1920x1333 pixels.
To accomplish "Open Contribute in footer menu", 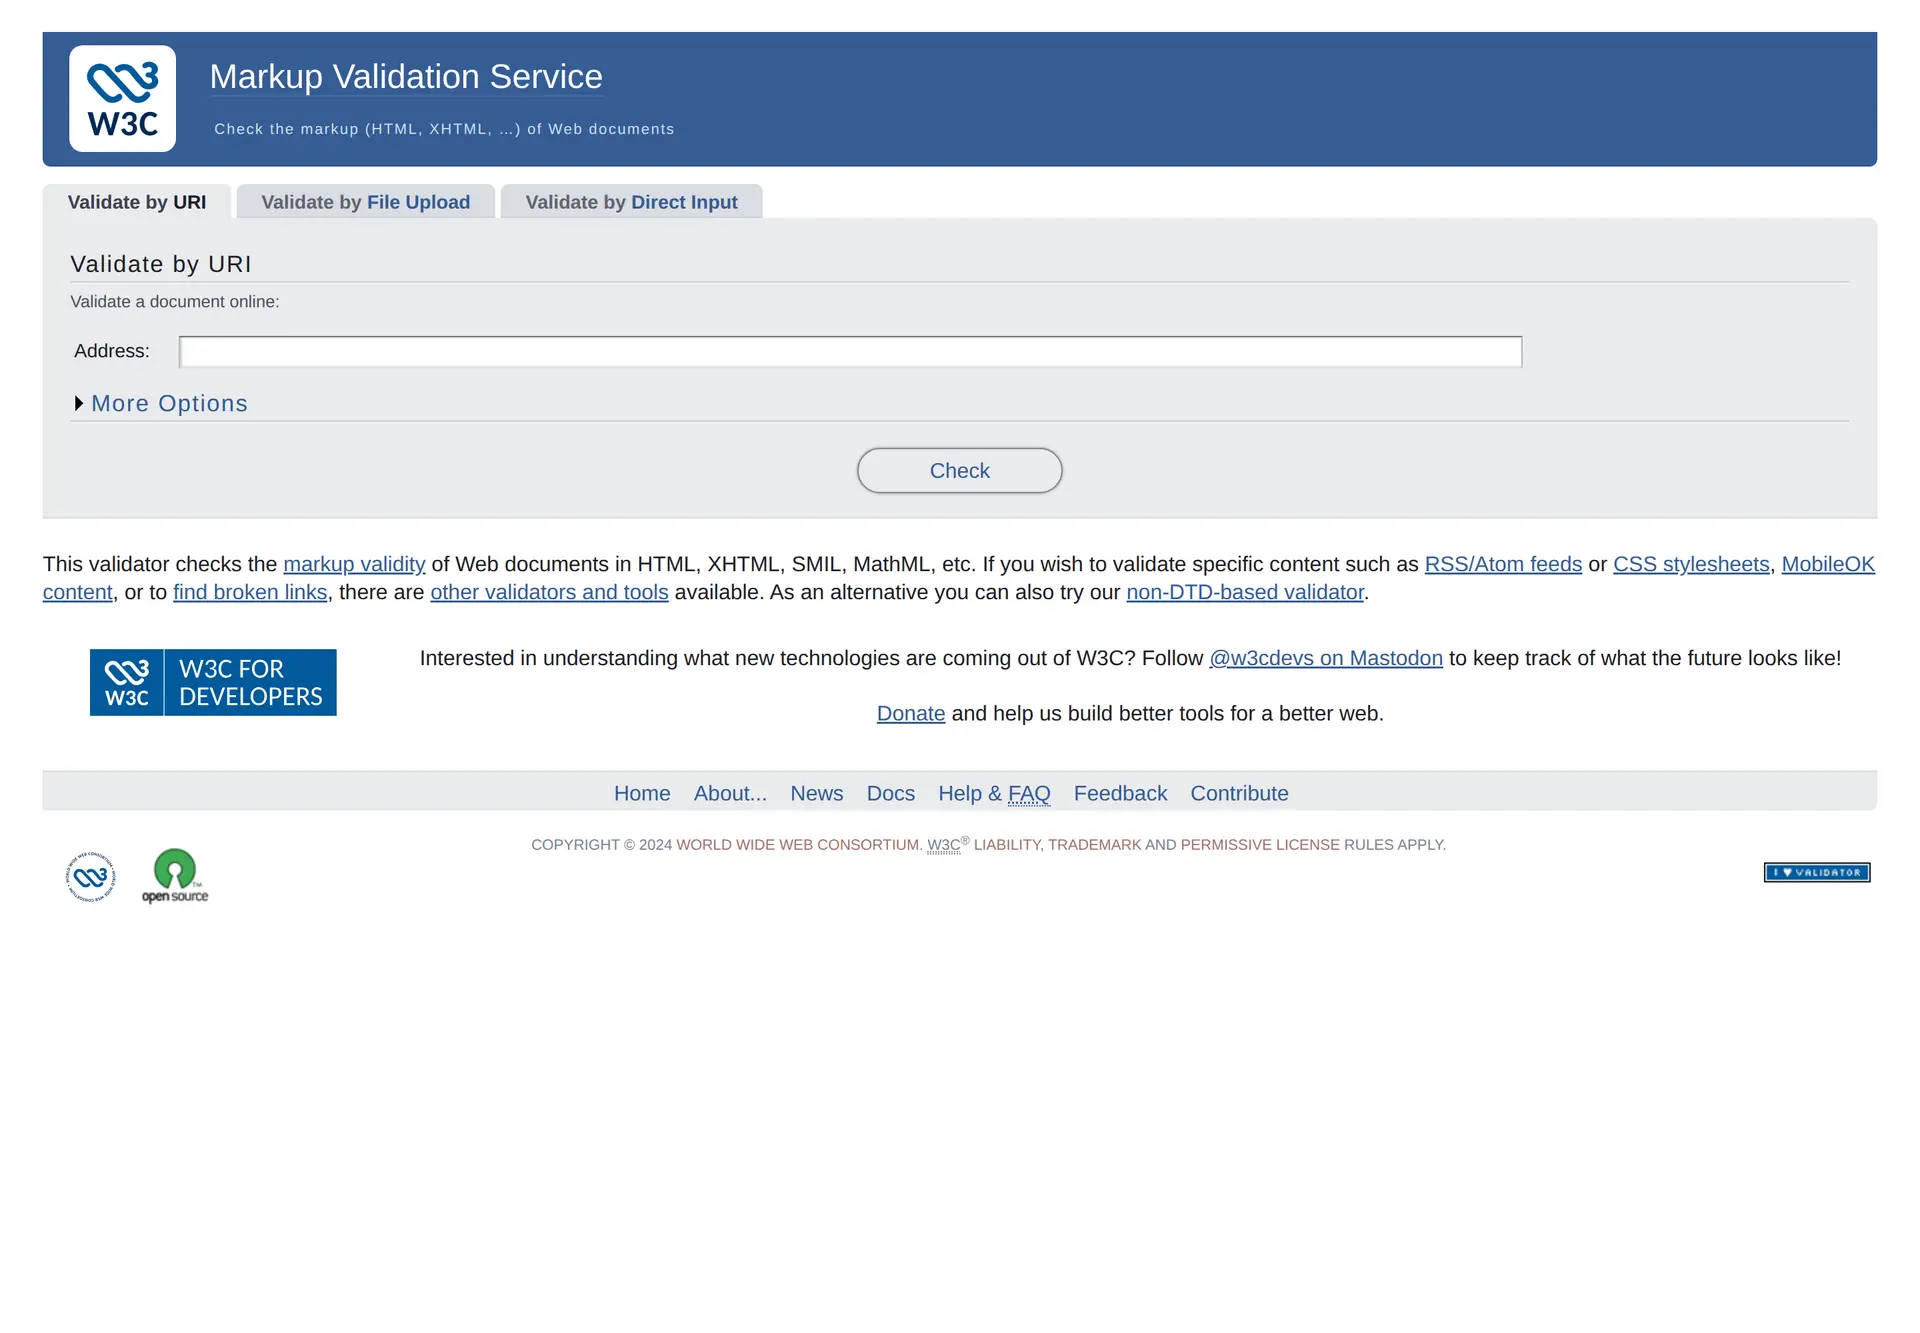I will [x=1239, y=793].
